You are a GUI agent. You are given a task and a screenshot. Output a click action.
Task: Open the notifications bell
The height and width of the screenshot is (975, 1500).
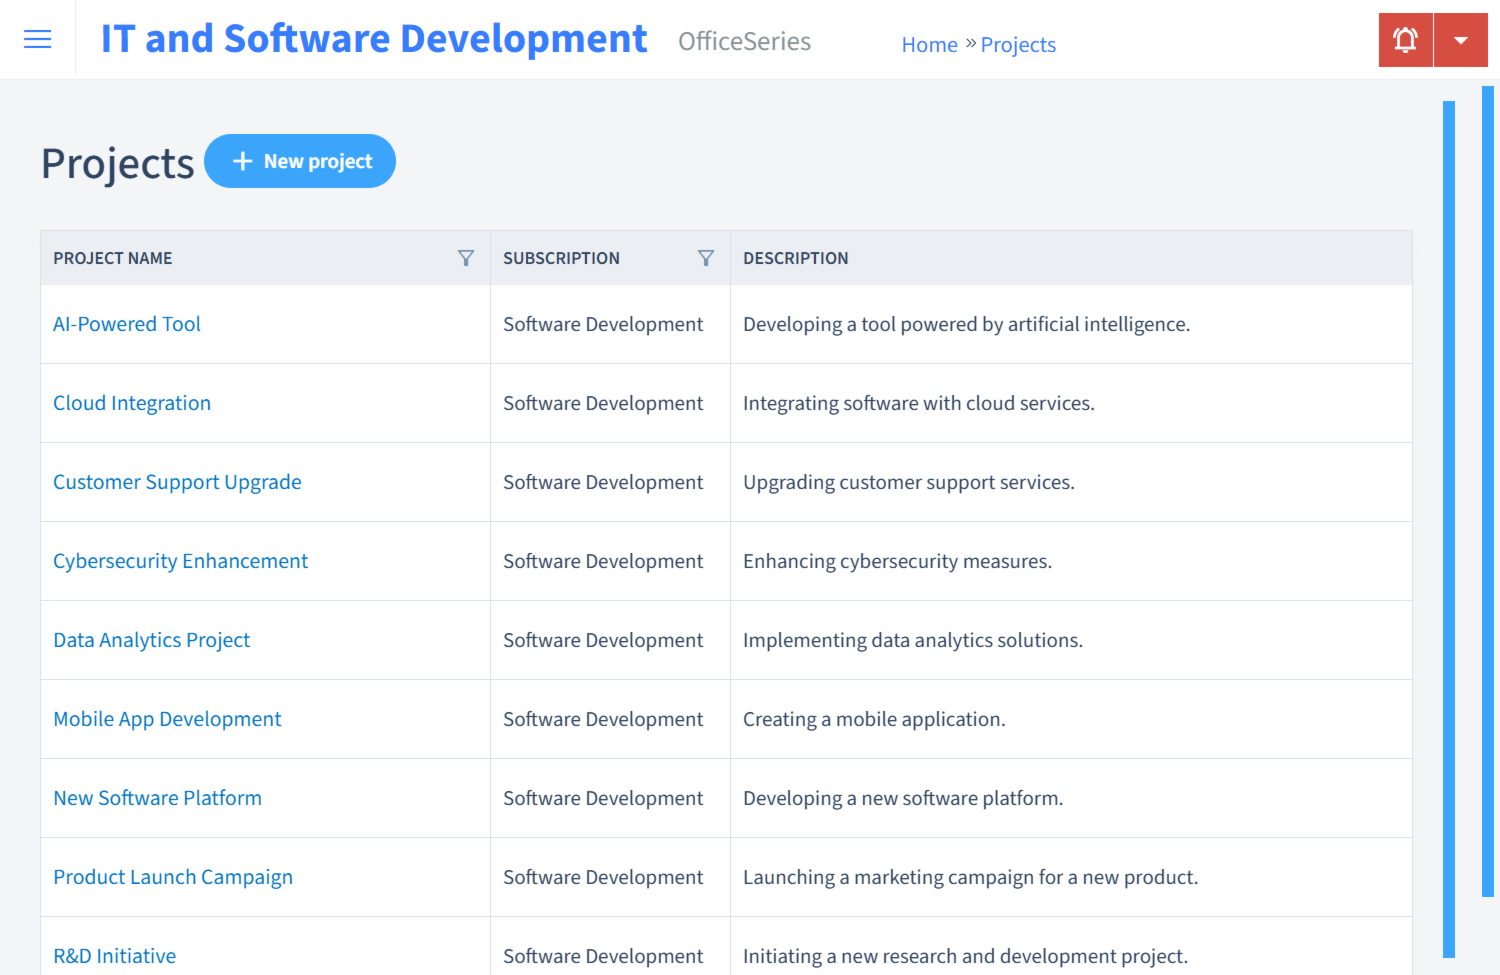tap(1405, 39)
